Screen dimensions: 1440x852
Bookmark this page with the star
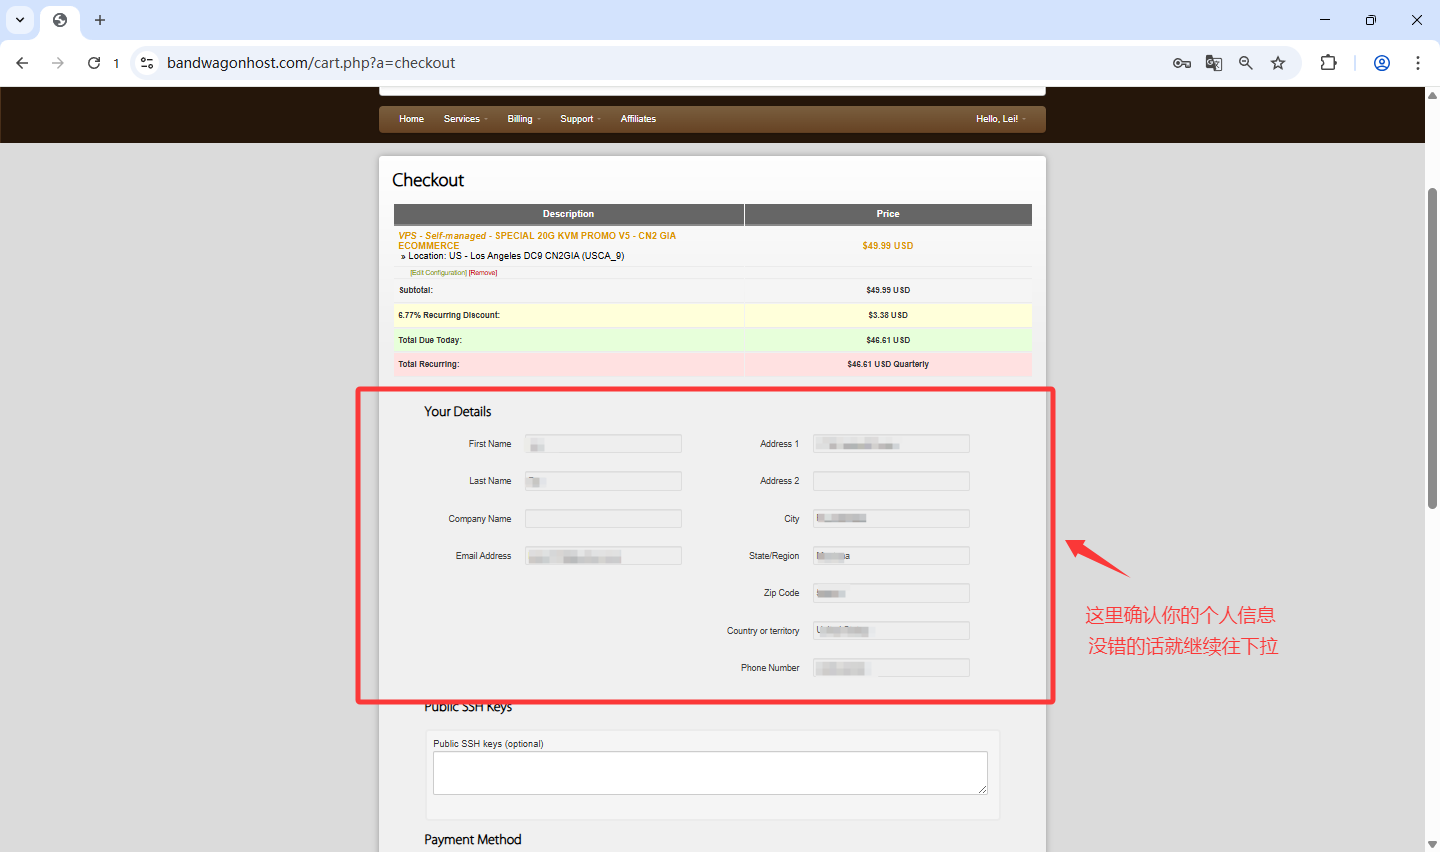[x=1277, y=63]
